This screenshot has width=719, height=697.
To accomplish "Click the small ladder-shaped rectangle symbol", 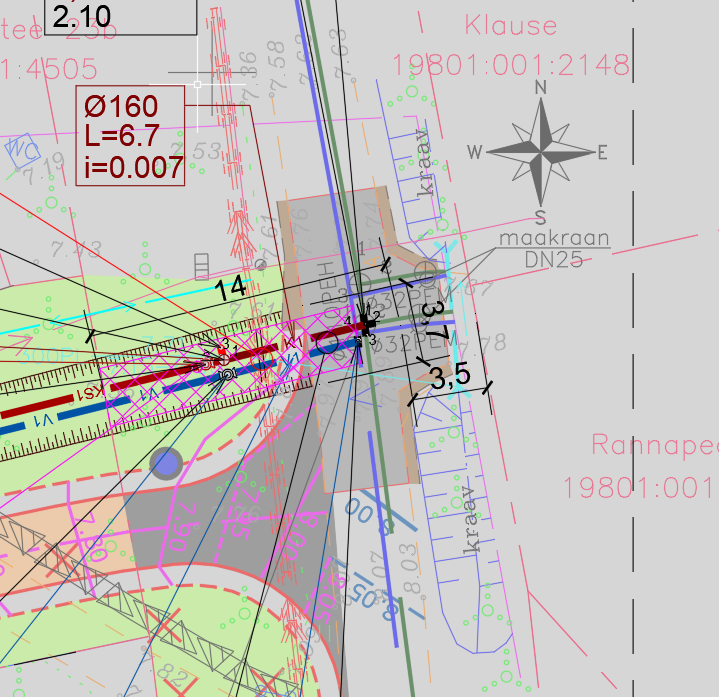I will [x=201, y=266].
